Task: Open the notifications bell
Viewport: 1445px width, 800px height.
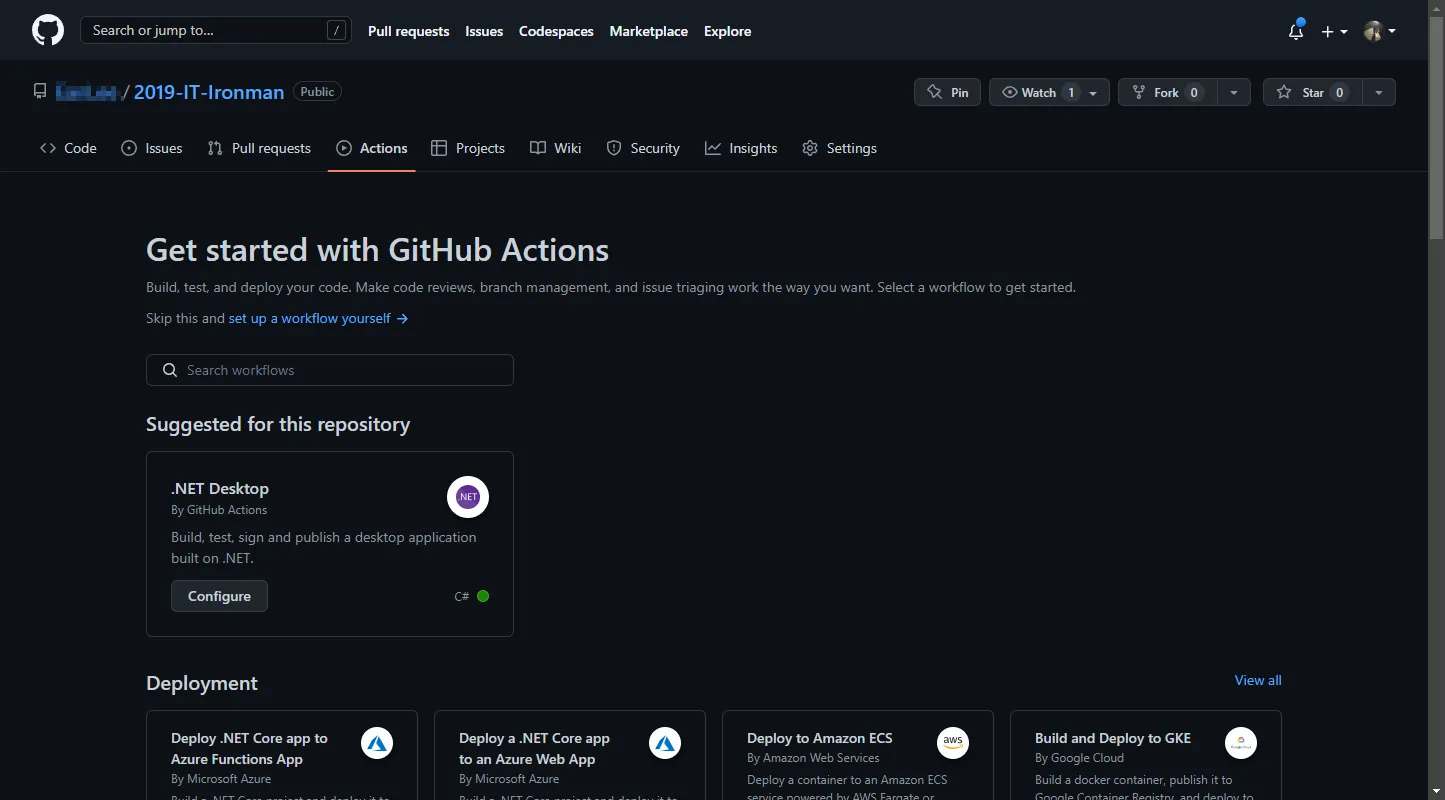Action: tap(1295, 31)
